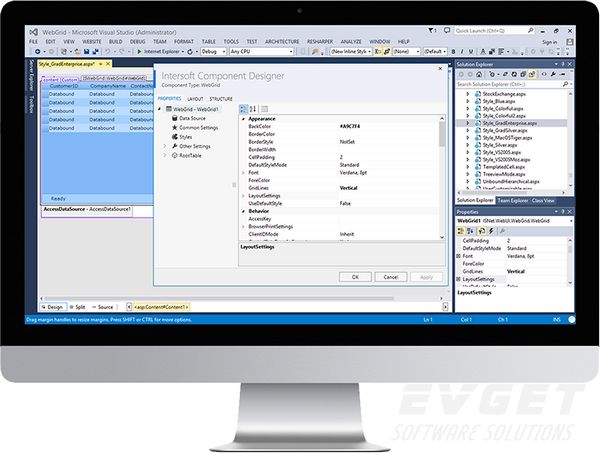This screenshot has width=600, height=453.
Task: Click Home icon in Solution Explorer toolbar
Action: (479, 74)
